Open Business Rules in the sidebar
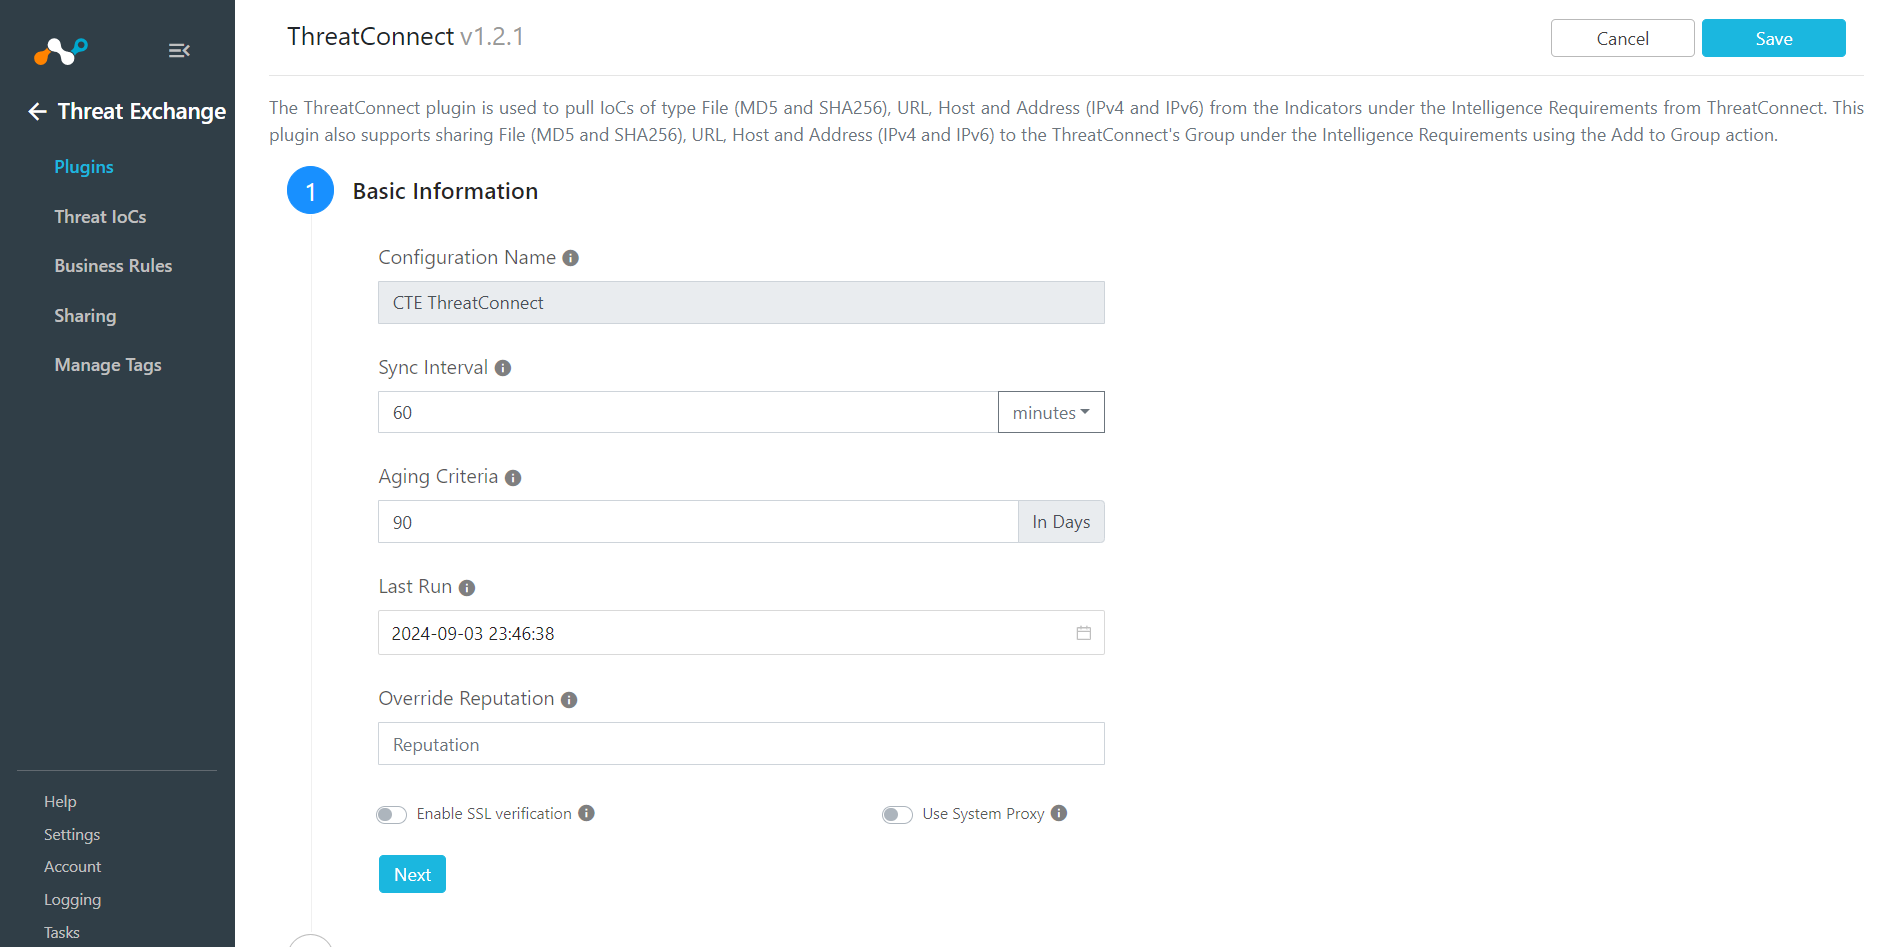Viewport: 1895px width, 947px height. click(x=113, y=266)
